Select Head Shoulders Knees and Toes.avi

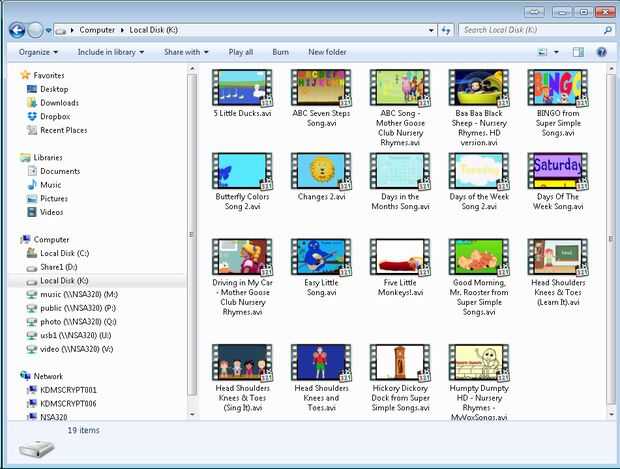click(321, 378)
